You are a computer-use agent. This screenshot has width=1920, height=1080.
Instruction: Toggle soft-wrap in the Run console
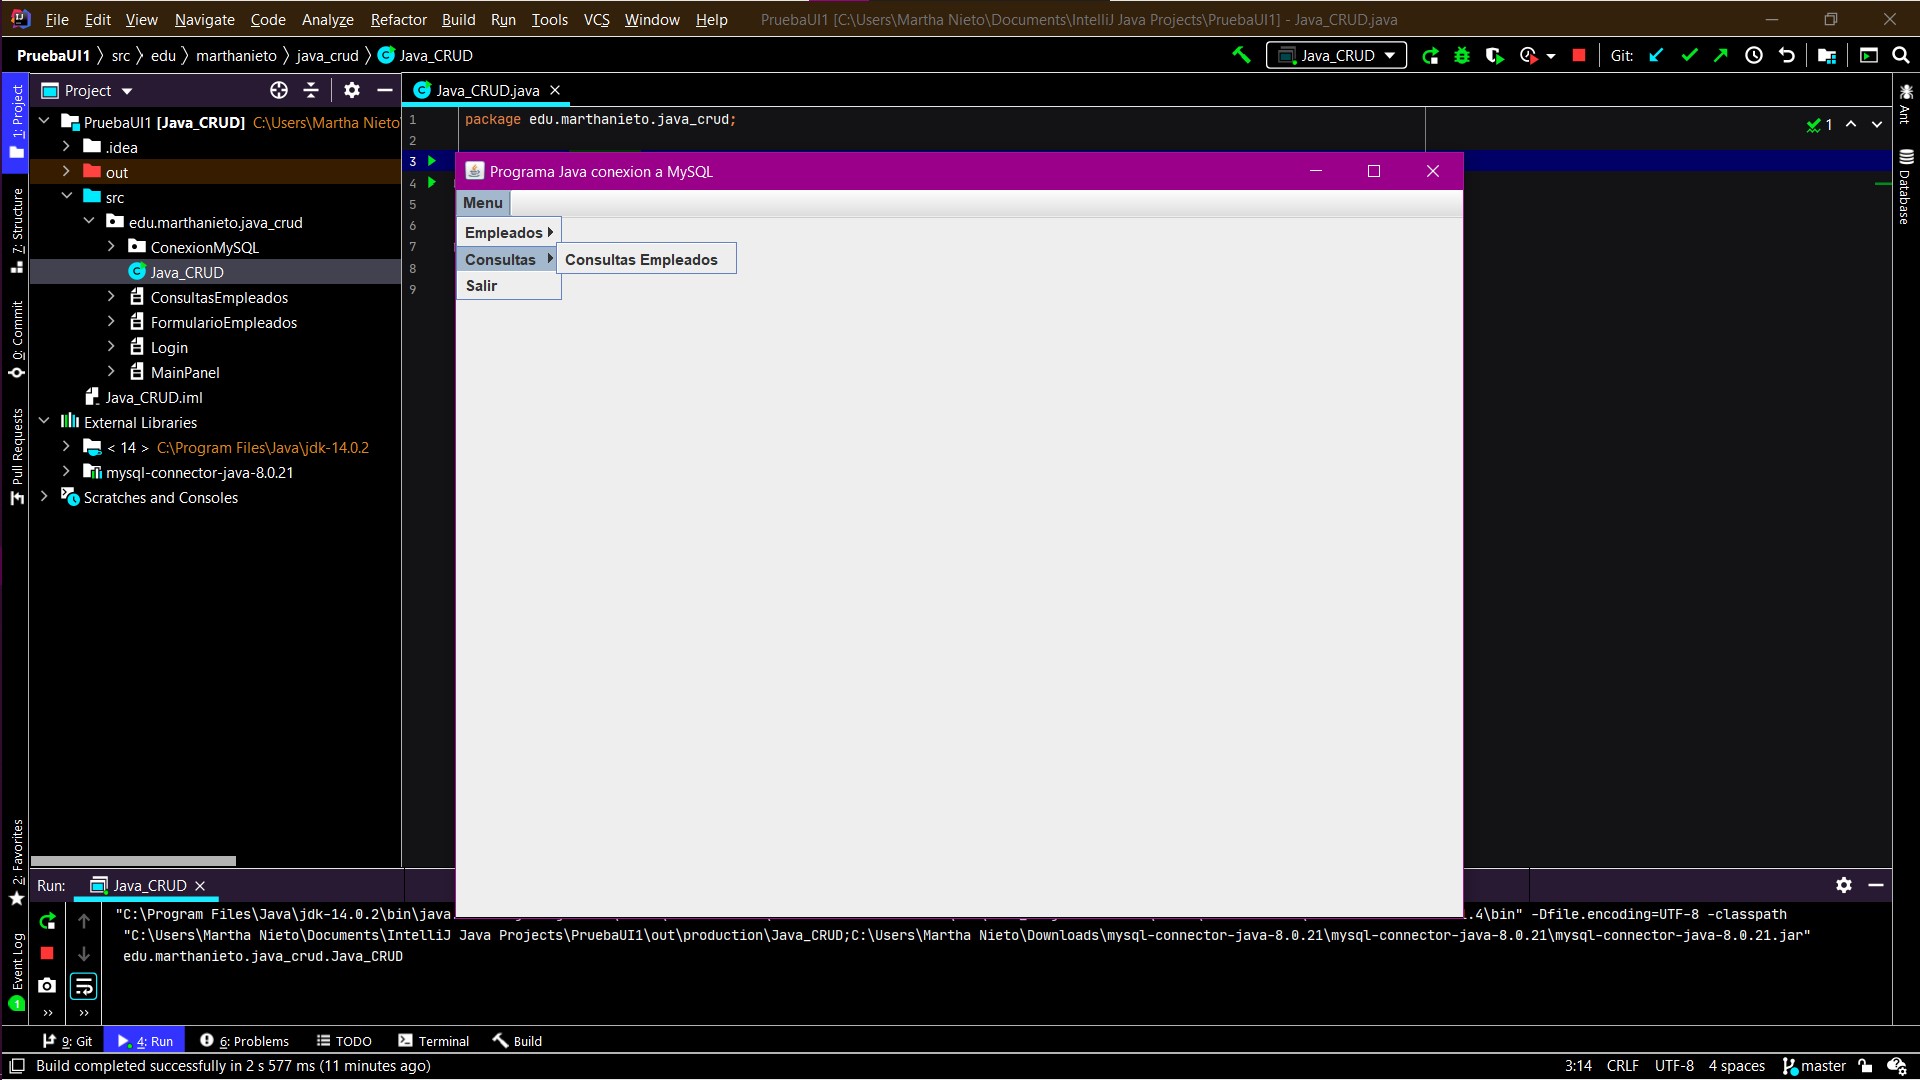click(83, 986)
